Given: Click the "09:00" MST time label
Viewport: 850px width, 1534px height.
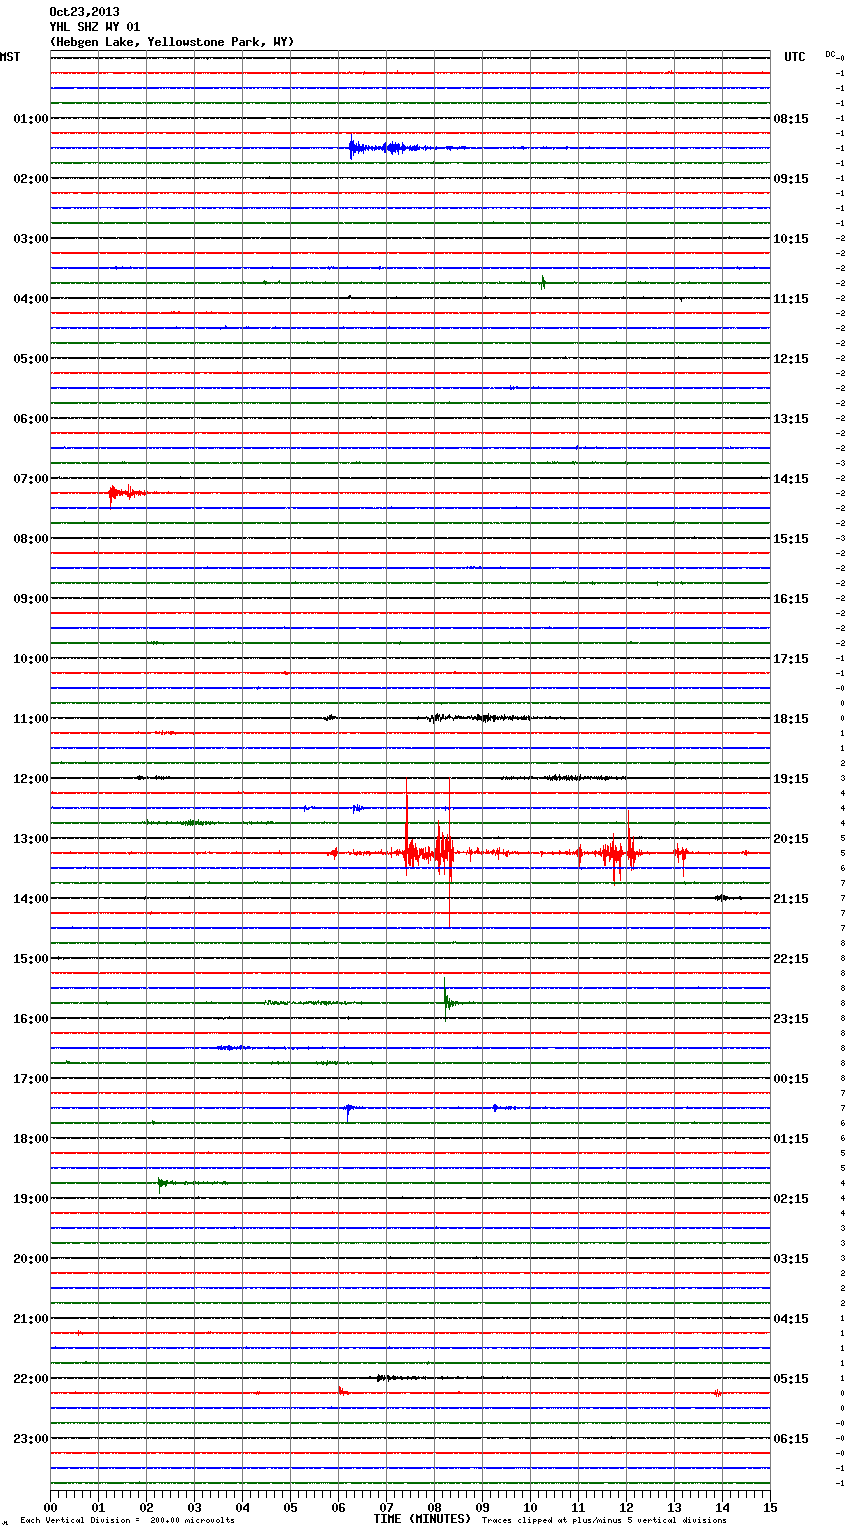Looking at the screenshot, I should coord(31,599).
